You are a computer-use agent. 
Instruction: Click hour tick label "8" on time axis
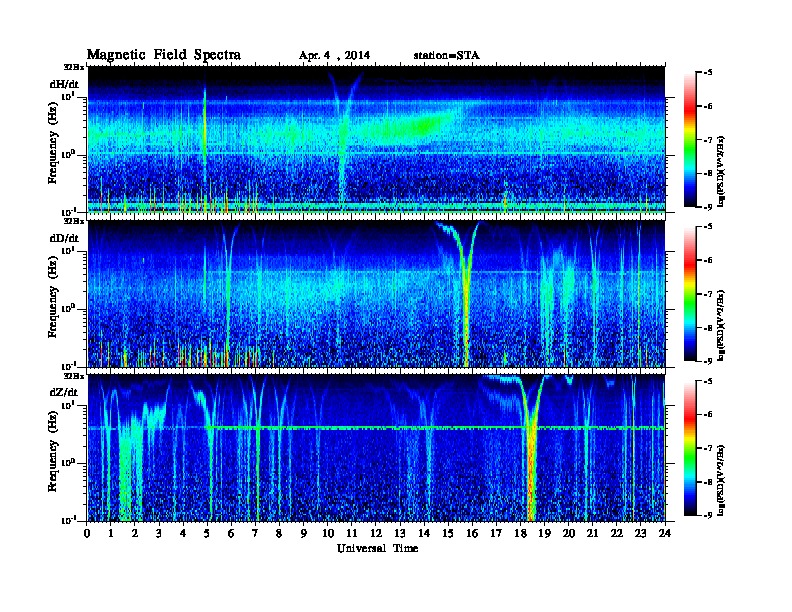[x=279, y=533]
